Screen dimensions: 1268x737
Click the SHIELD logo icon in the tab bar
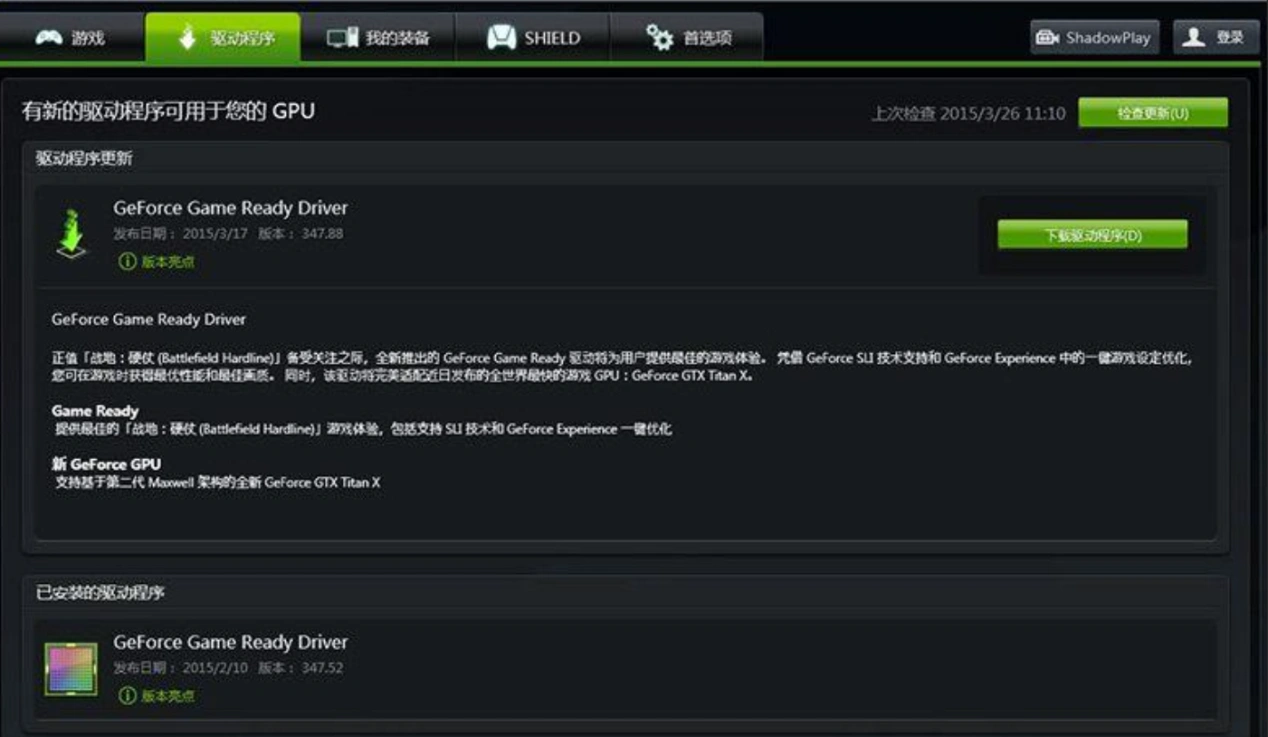point(501,38)
